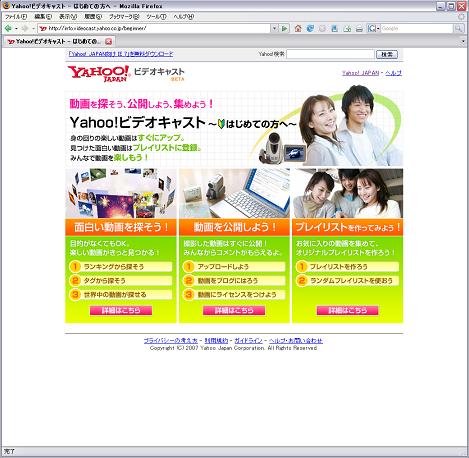The image size is (469, 458).
Task: Open the ツール(T) menu
Action: (x=156, y=17)
